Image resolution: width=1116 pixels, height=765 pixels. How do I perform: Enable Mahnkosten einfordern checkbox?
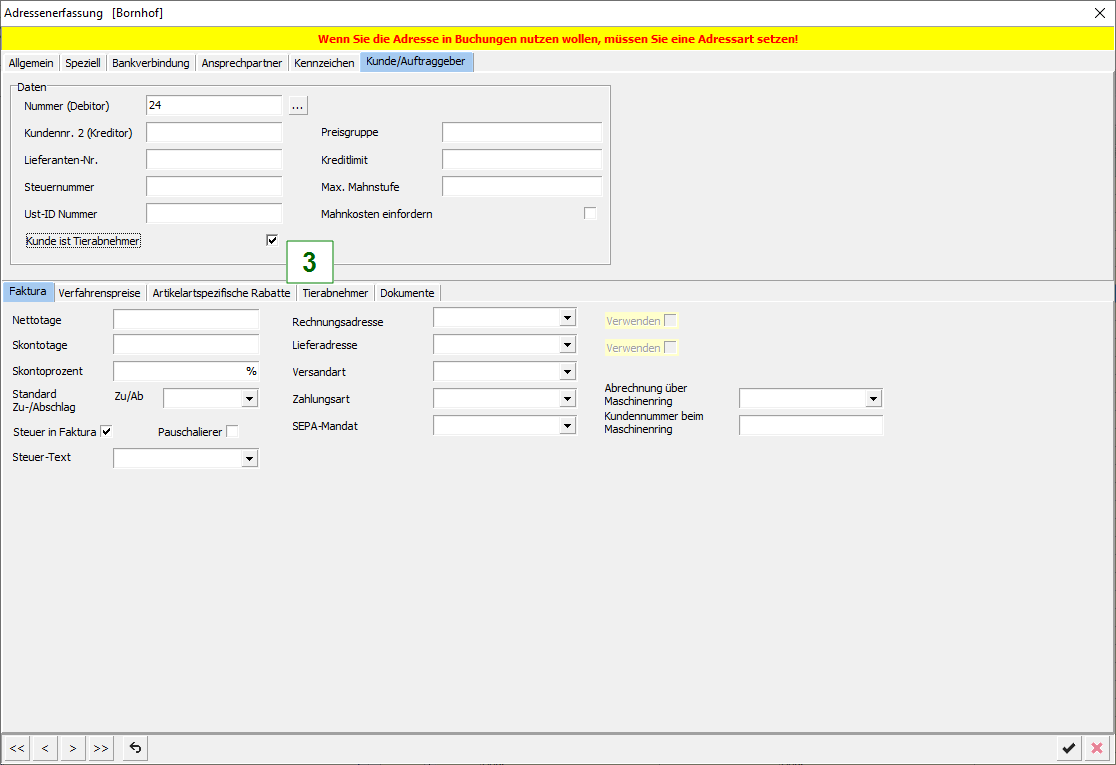pyautogui.click(x=590, y=213)
